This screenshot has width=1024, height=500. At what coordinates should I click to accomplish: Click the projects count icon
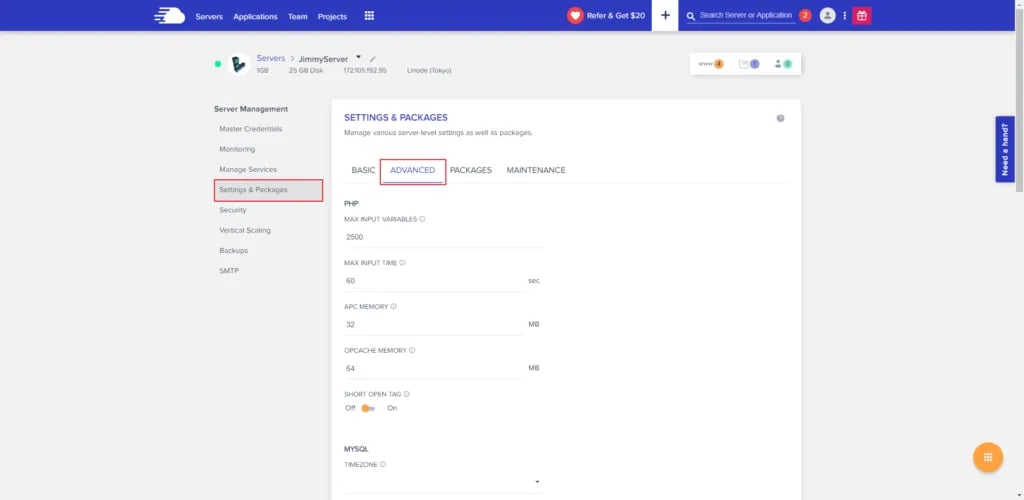tap(749, 64)
